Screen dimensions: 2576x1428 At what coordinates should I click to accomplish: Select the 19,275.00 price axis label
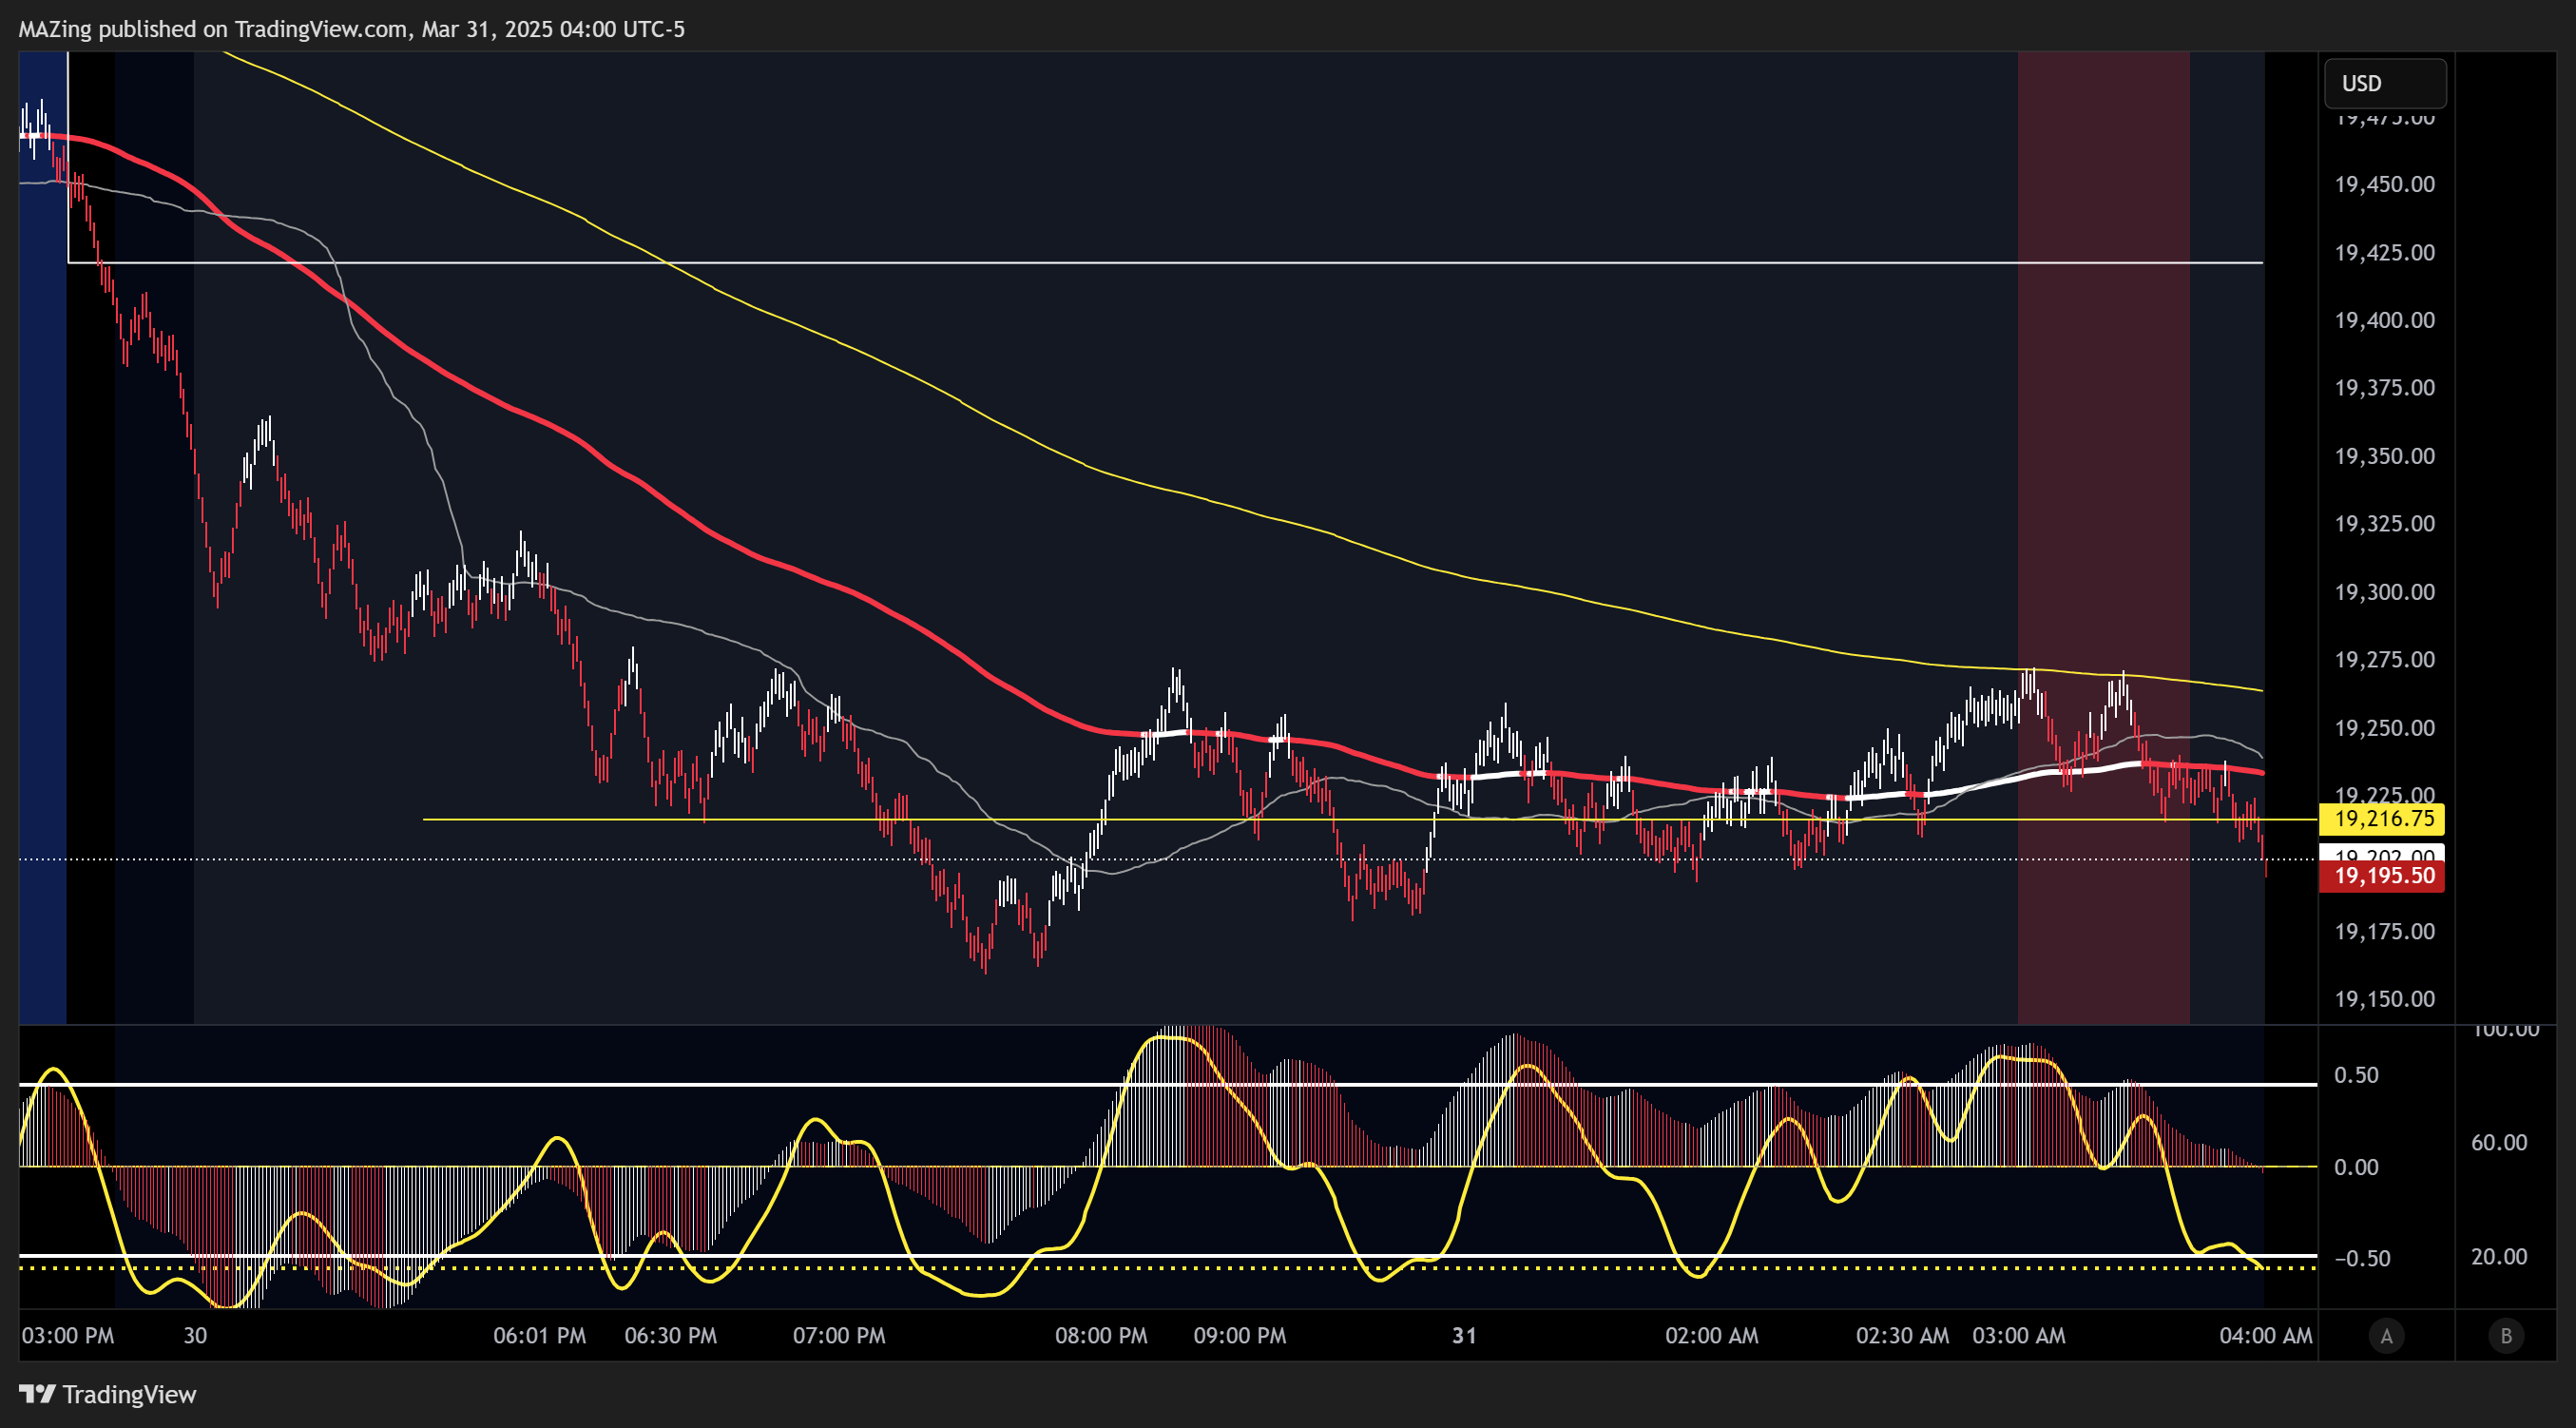point(2384,660)
